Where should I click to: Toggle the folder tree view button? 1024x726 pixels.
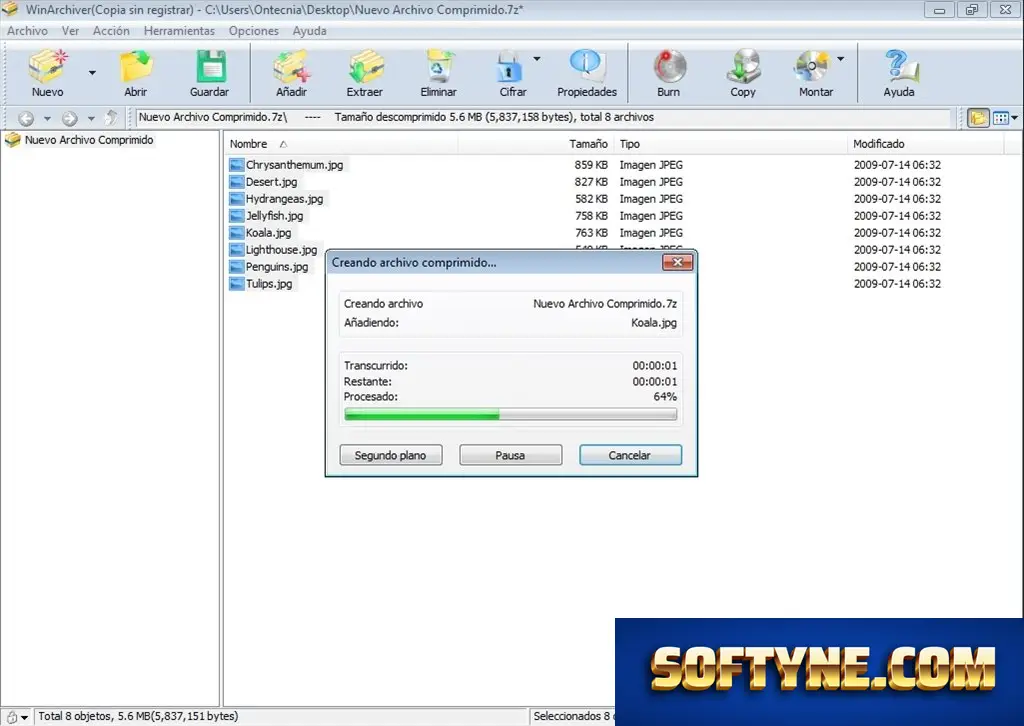coord(978,118)
